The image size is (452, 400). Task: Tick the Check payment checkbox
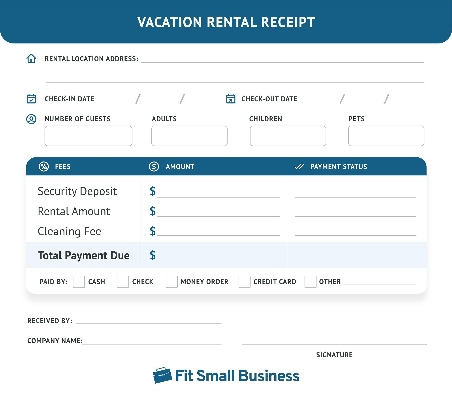pyautogui.click(x=123, y=282)
